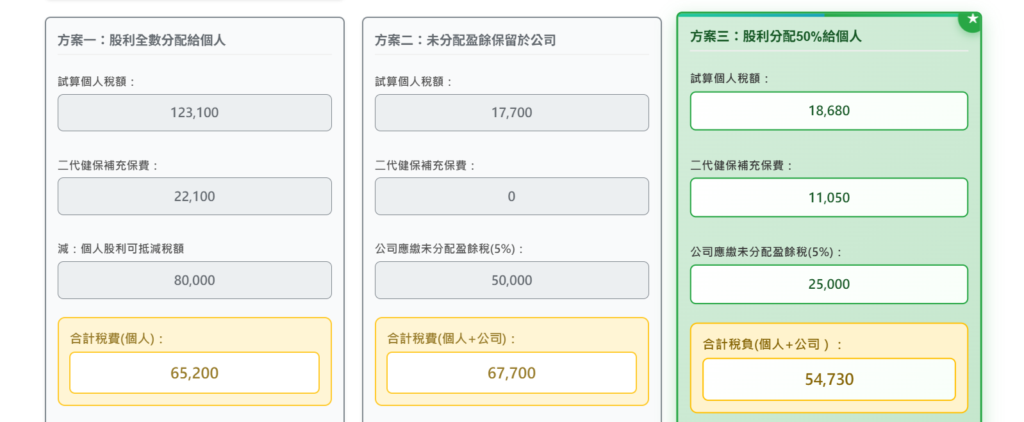1024x422 pixels.
Task: Click the star badge on plan three
Action: 971,19
